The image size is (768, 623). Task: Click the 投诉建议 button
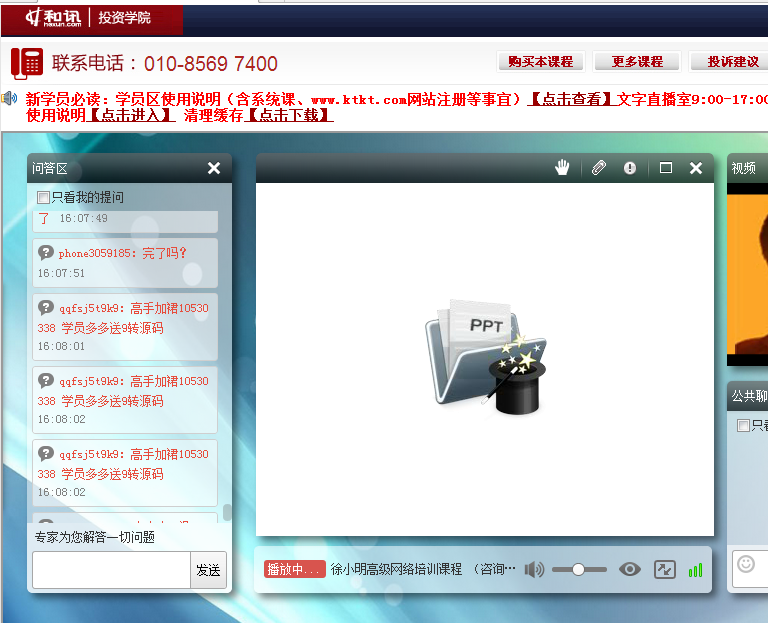coord(732,62)
